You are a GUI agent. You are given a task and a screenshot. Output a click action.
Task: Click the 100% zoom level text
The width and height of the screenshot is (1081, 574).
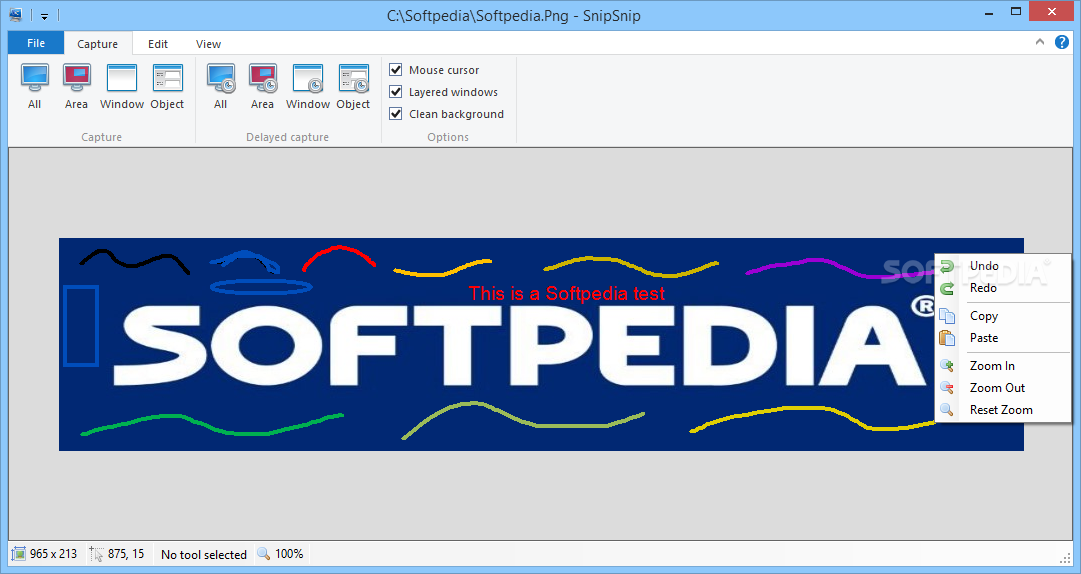tap(289, 554)
